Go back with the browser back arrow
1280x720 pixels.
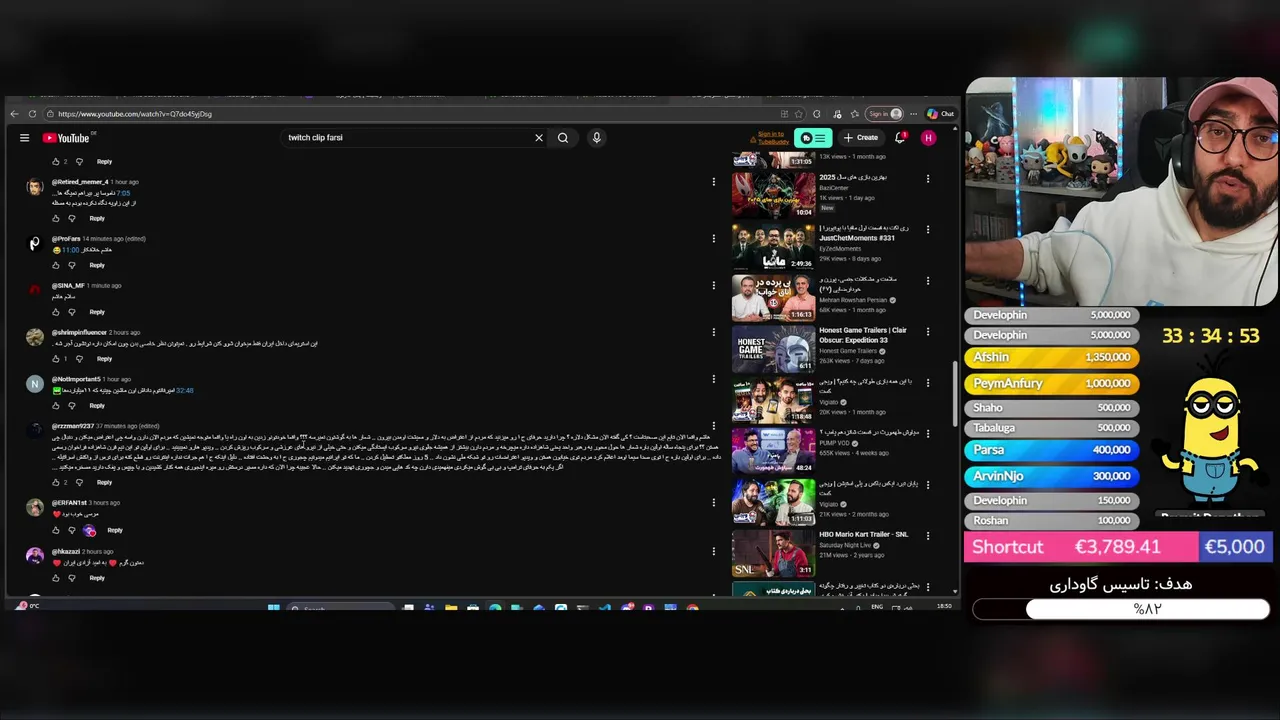click(14, 114)
